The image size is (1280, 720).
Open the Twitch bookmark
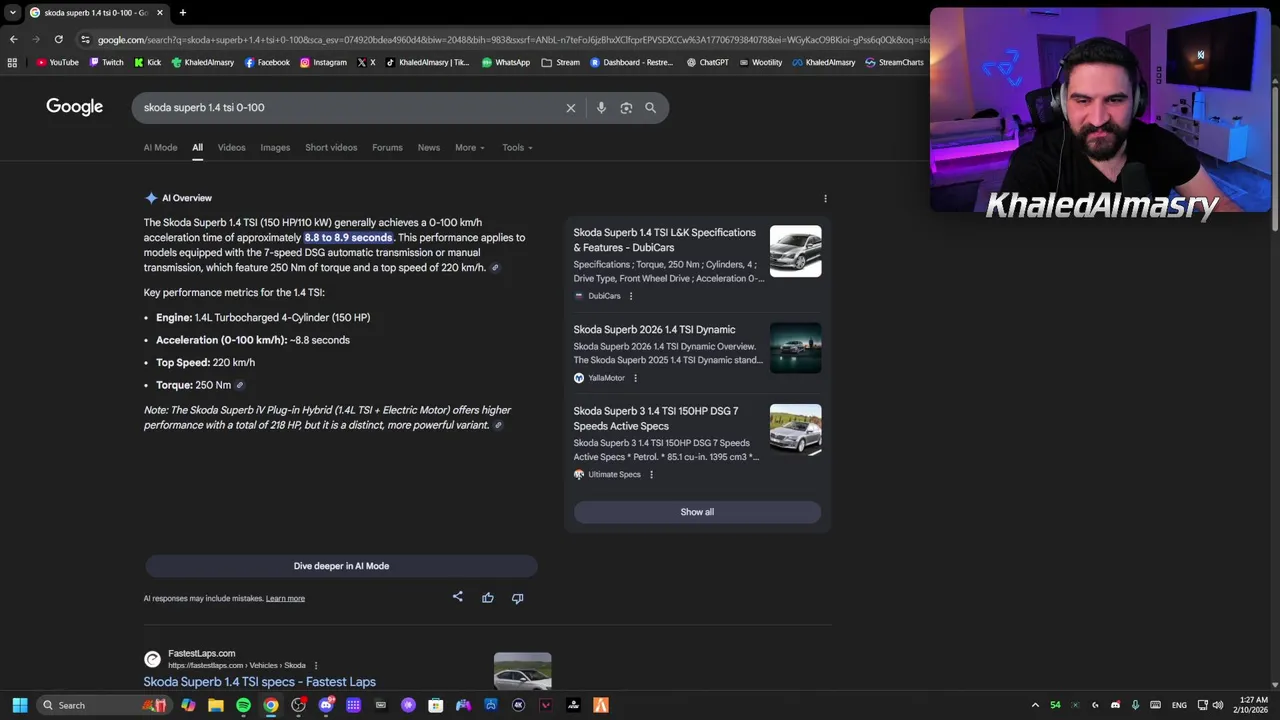107,62
